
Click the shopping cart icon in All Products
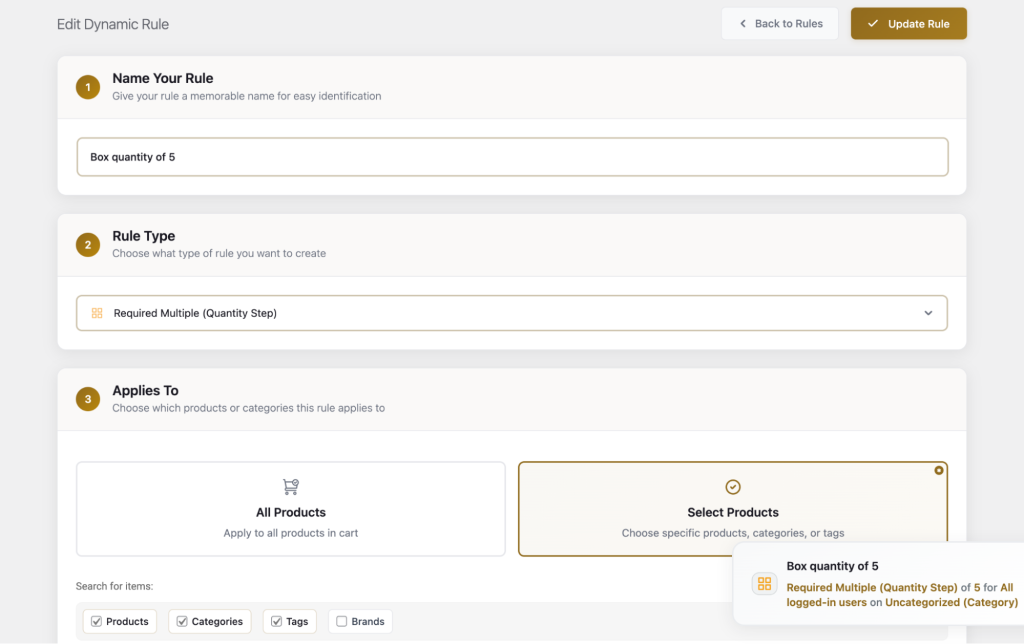(x=291, y=487)
